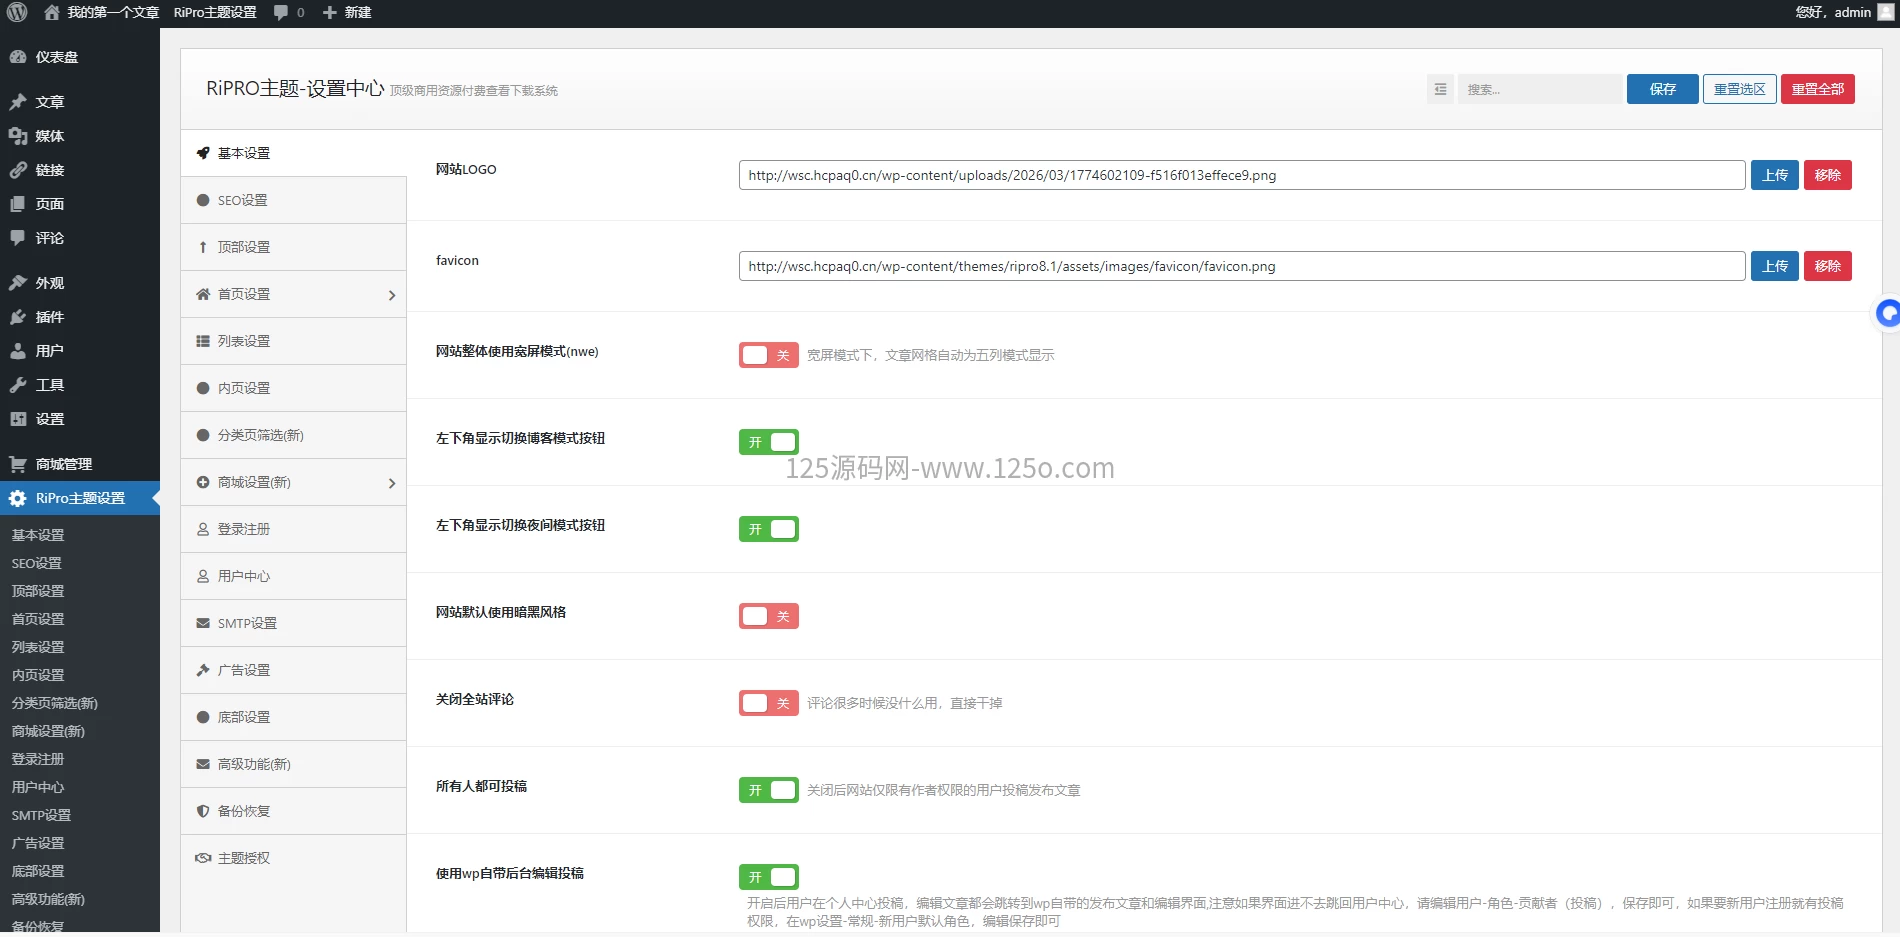Click the WordPress logo icon
The image size is (1900, 937).
tap(17, 13)
